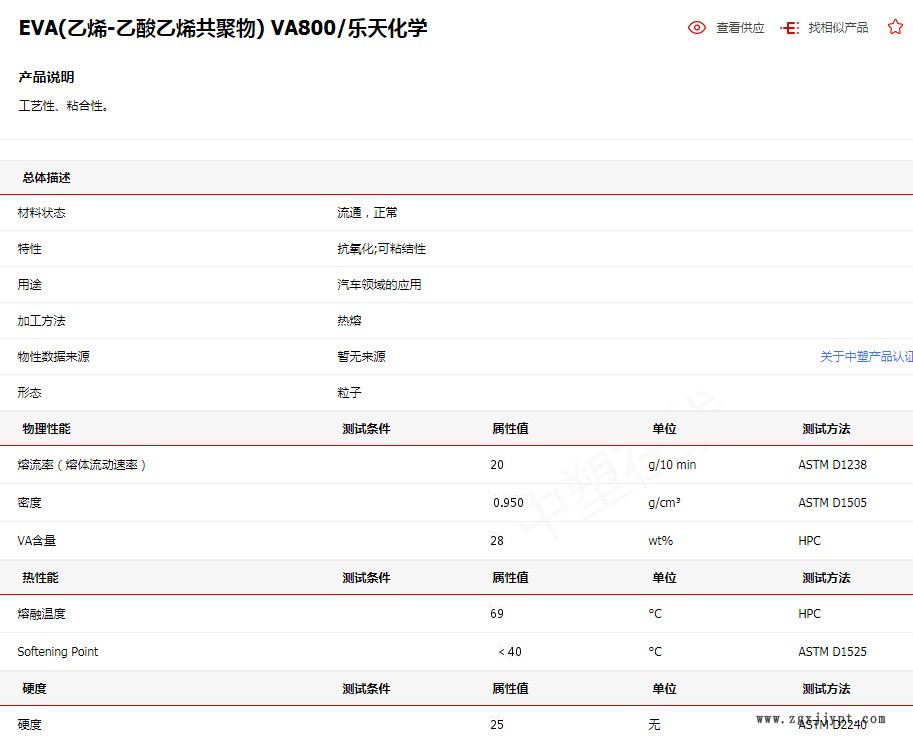Screen dimensions: 913x741
Task: Click the Softening Point row label
Action: tap(58, 652)
